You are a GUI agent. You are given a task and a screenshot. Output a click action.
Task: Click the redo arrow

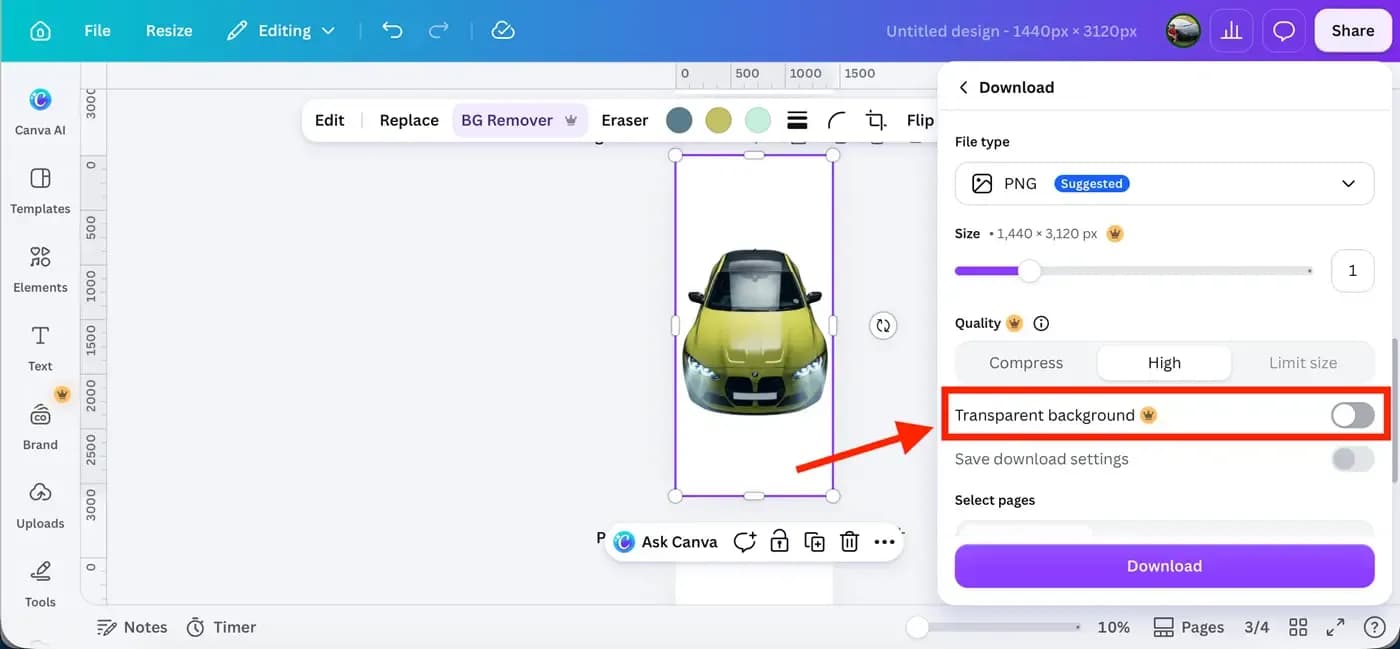pyautogui.click(x=438, y=31)
